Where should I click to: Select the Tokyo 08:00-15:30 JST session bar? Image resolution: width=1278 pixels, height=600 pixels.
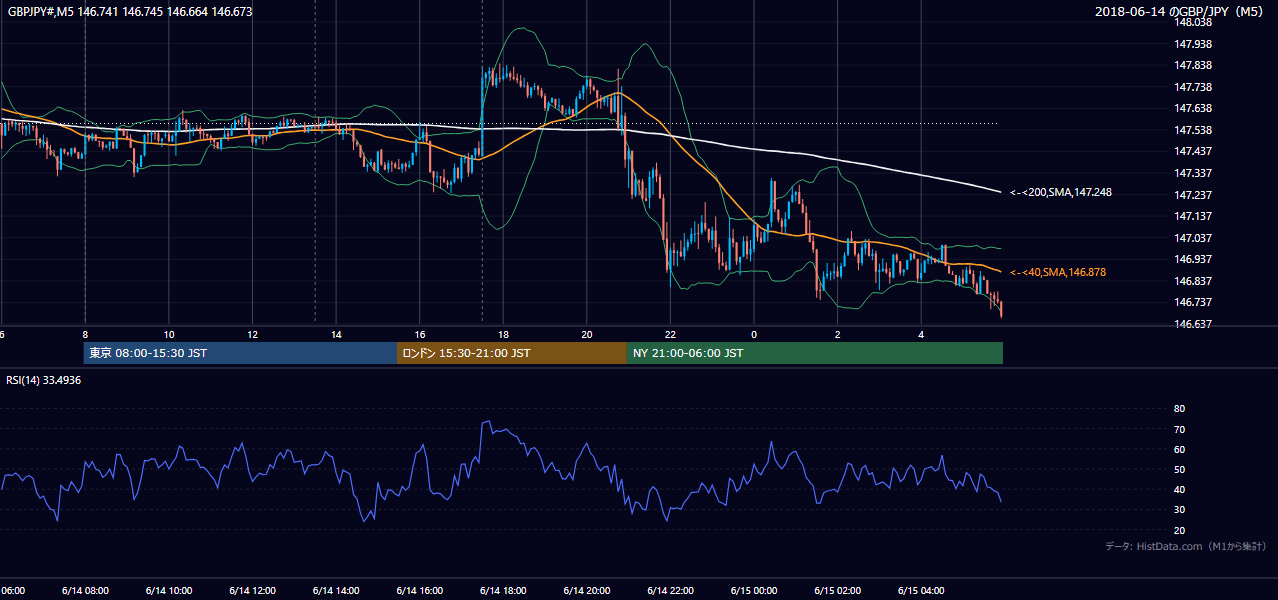pos(240,353)
